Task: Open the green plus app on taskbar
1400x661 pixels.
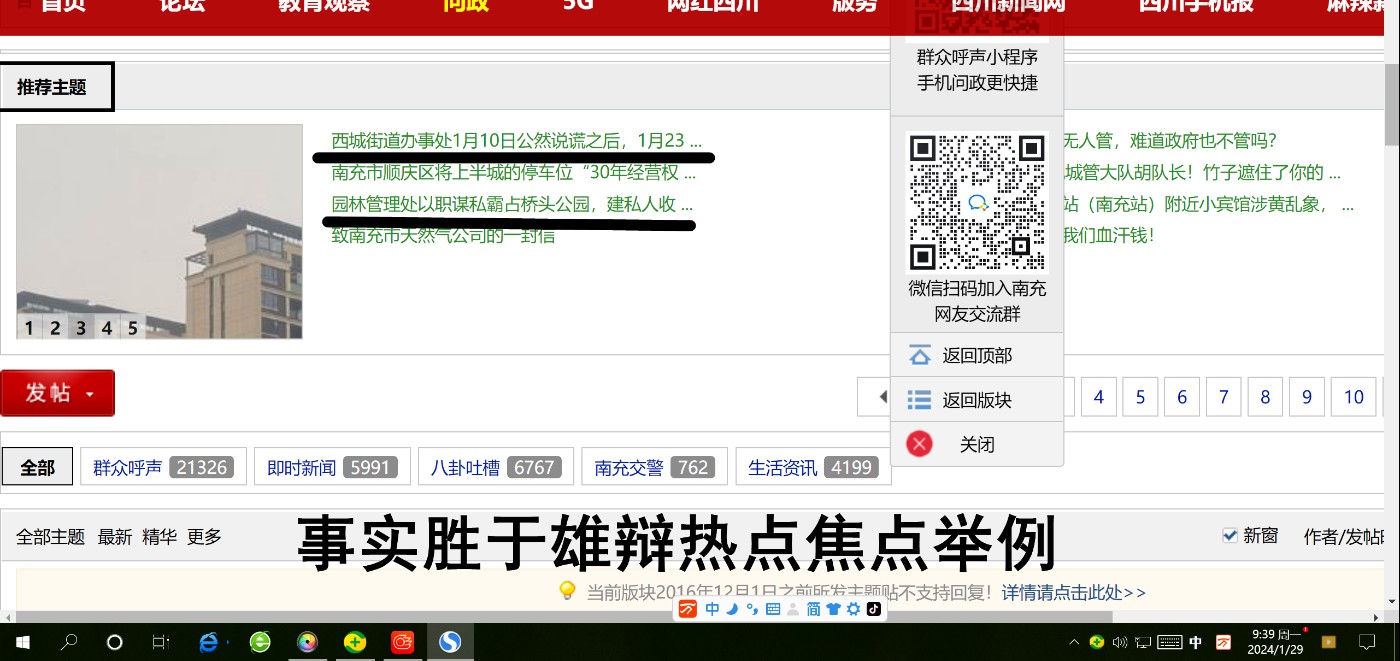Action: click(x=355, y=642)
